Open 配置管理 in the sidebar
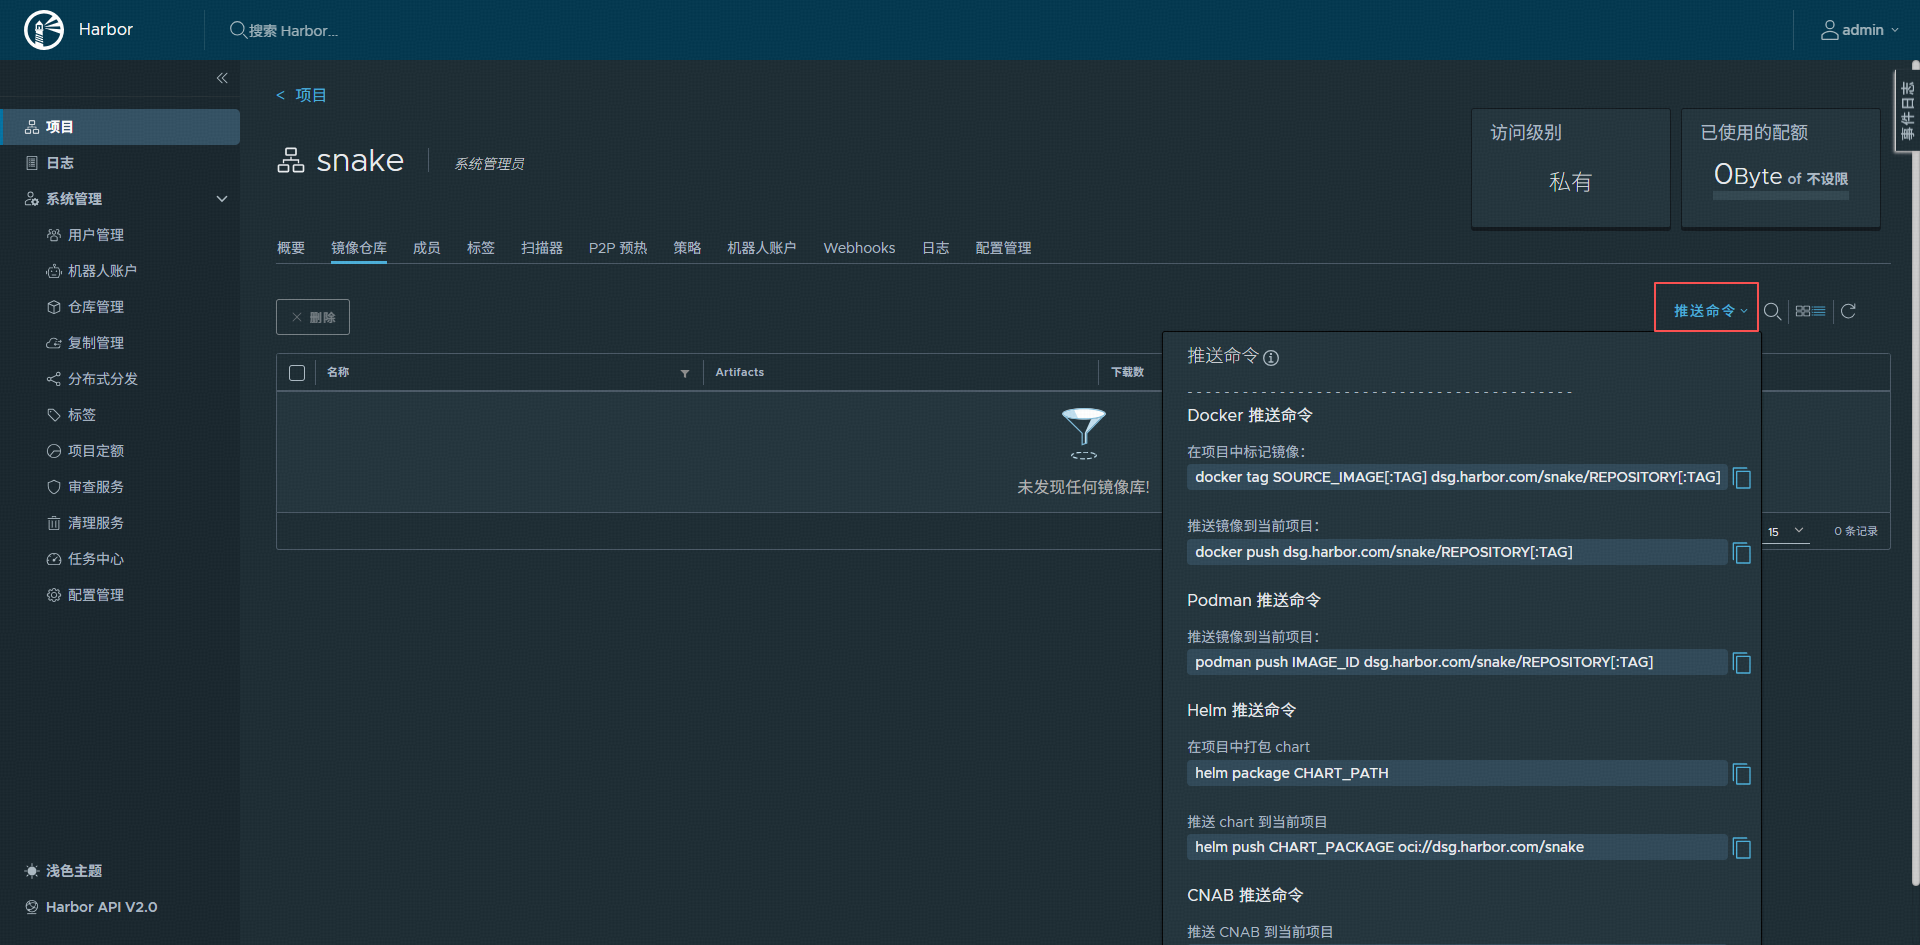 [96, 595]
